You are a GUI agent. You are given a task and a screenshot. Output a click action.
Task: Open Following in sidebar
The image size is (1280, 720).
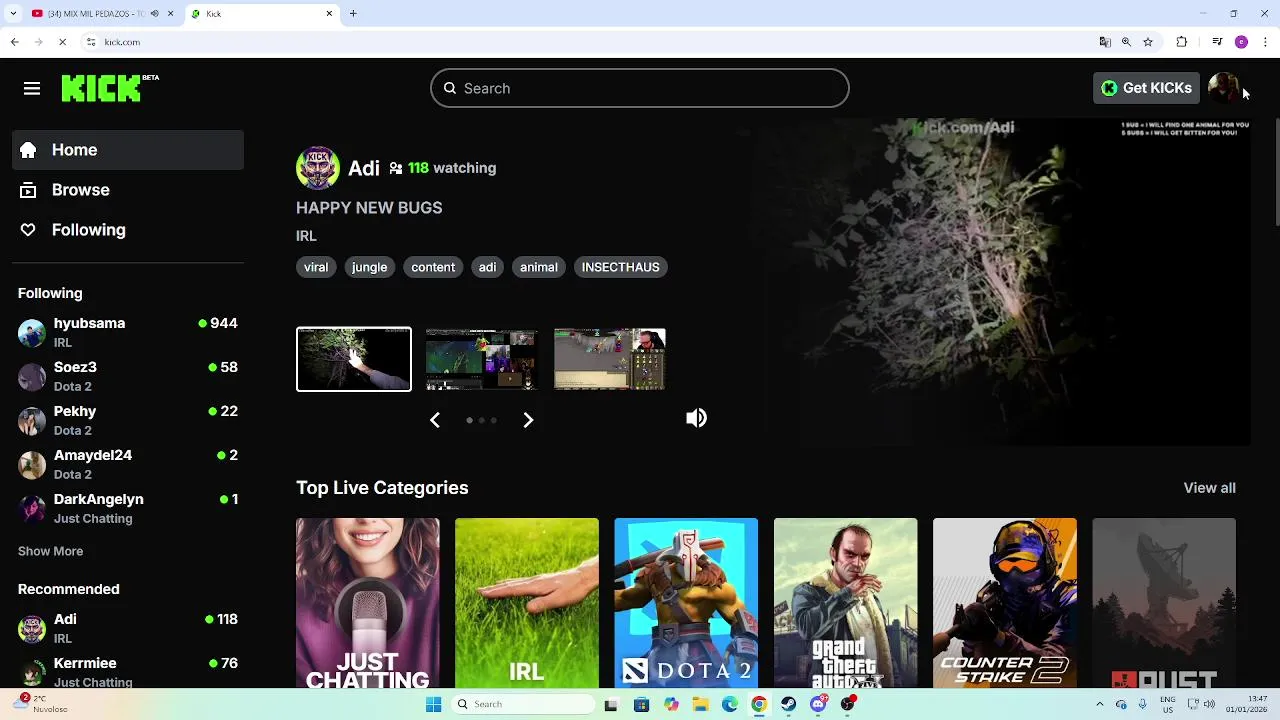[128, 230]
